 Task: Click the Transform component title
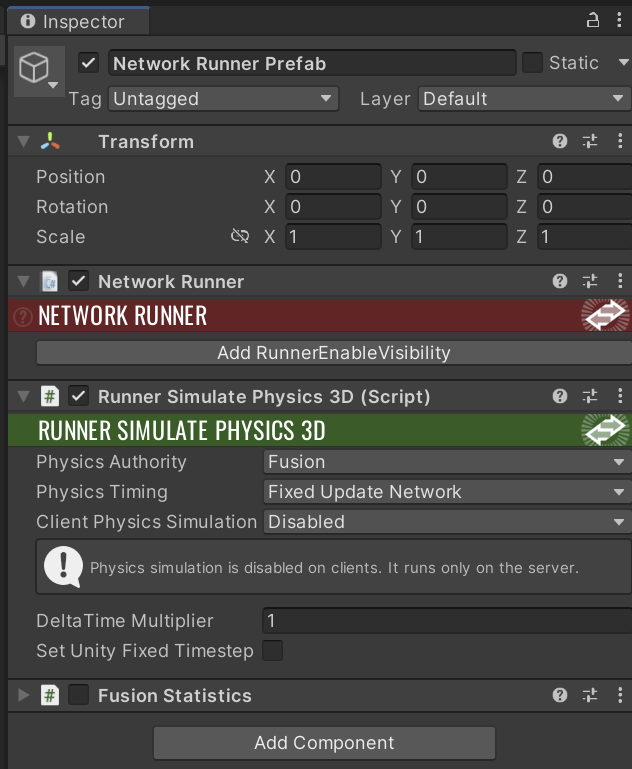[x=146, y=142]
